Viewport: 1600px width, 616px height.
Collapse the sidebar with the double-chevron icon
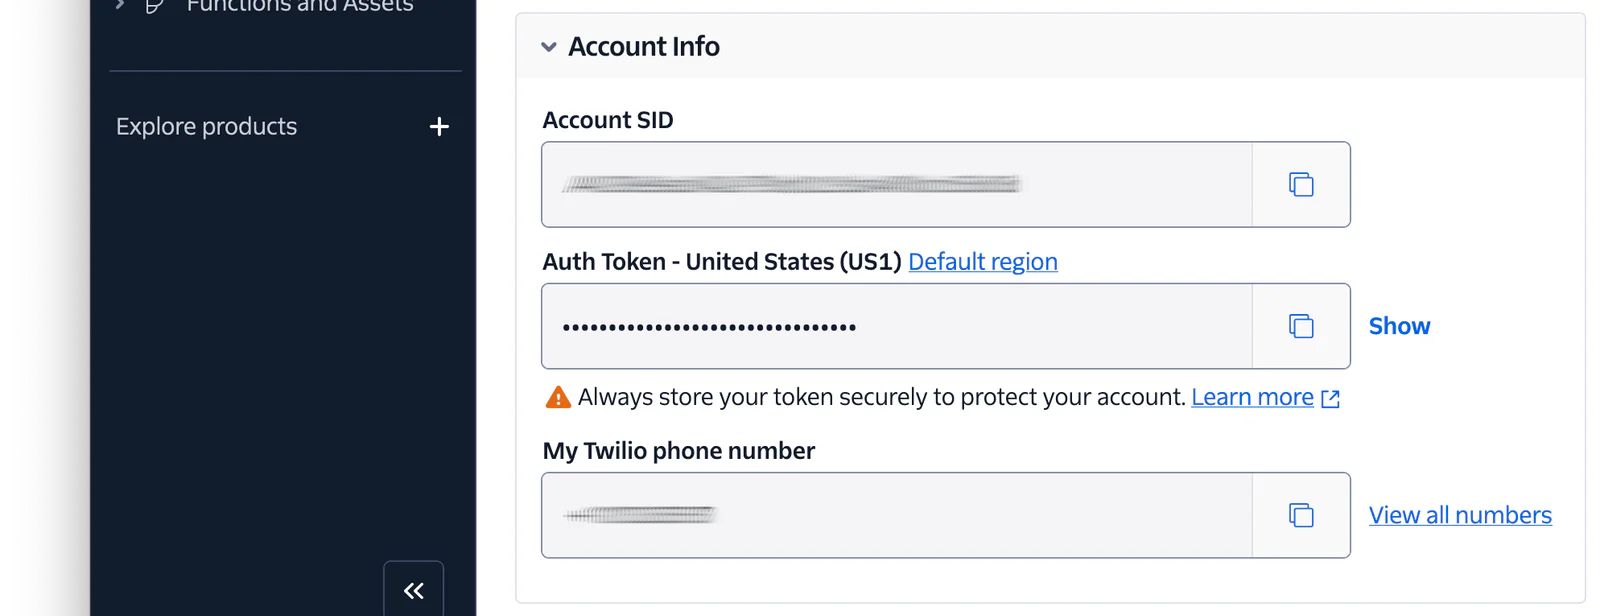[413, 590]
